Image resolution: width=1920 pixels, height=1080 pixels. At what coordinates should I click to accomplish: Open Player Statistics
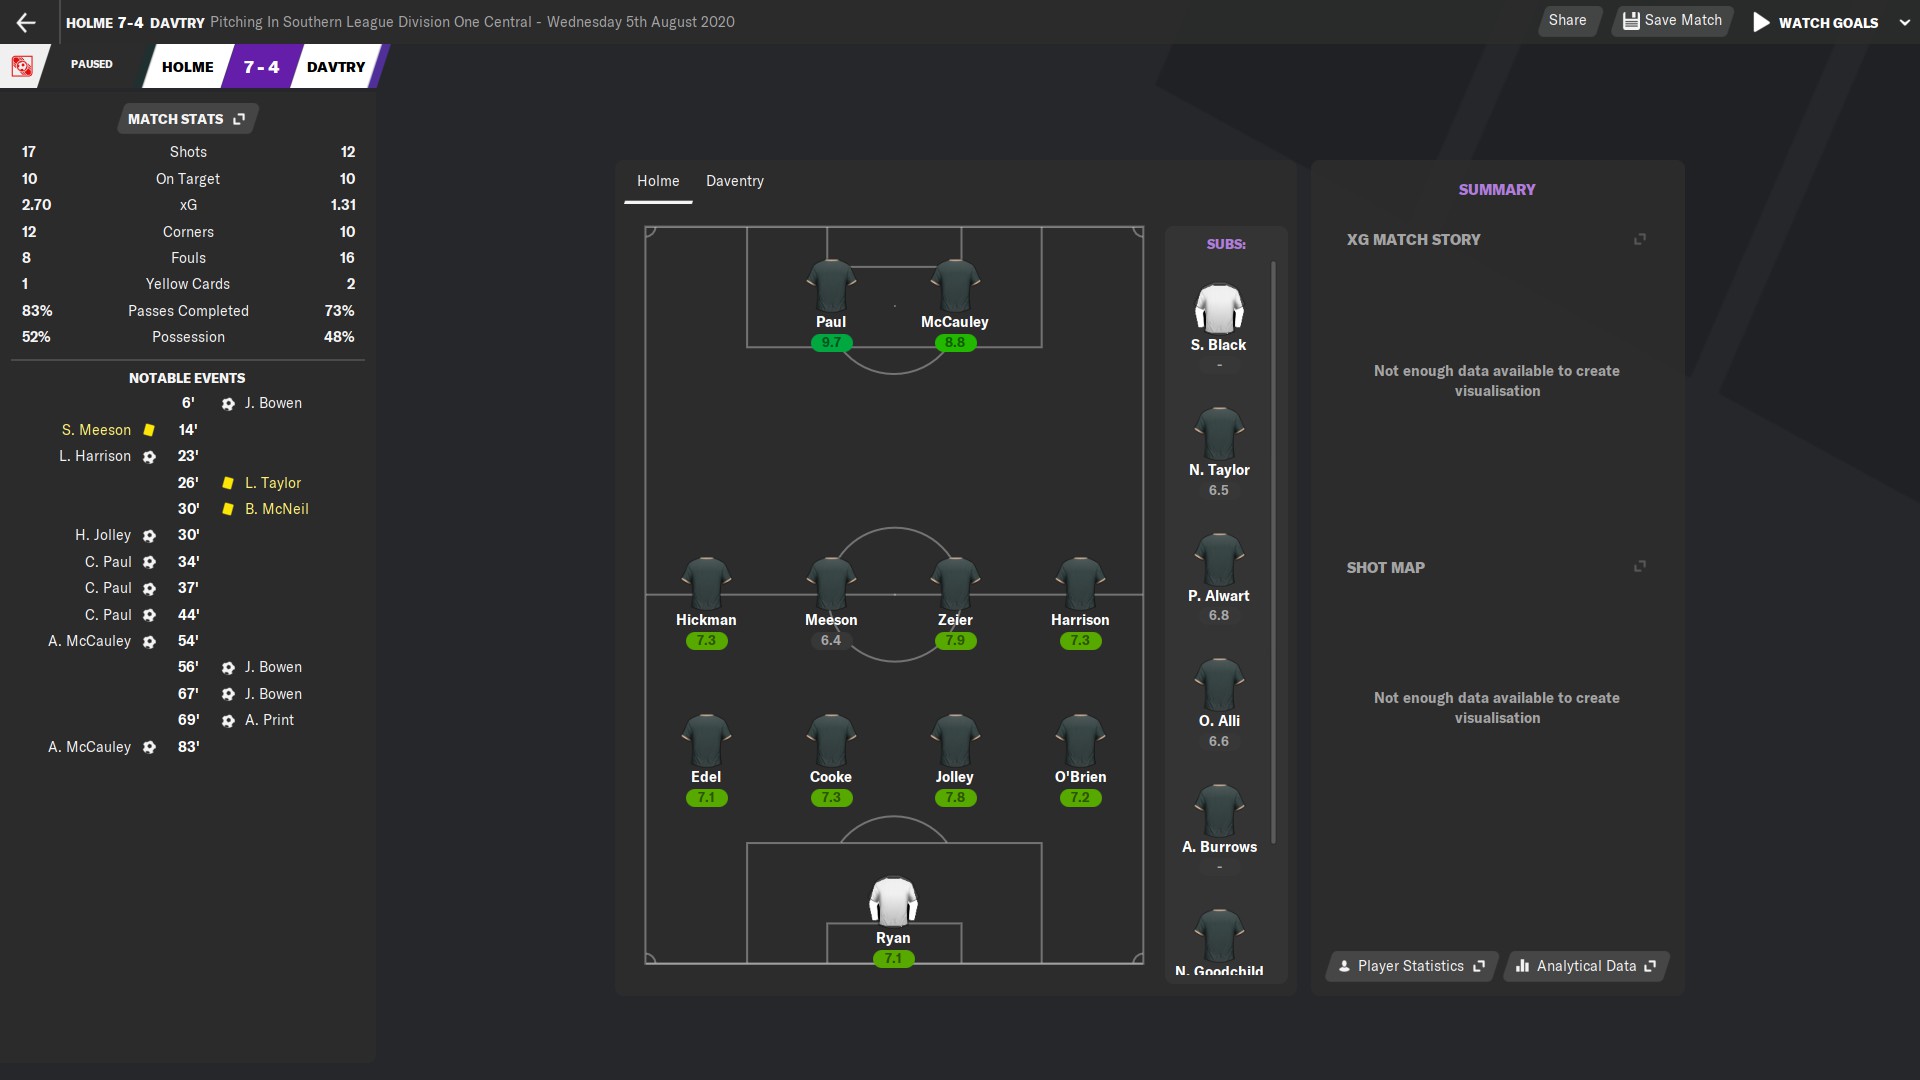[1410, 966]
